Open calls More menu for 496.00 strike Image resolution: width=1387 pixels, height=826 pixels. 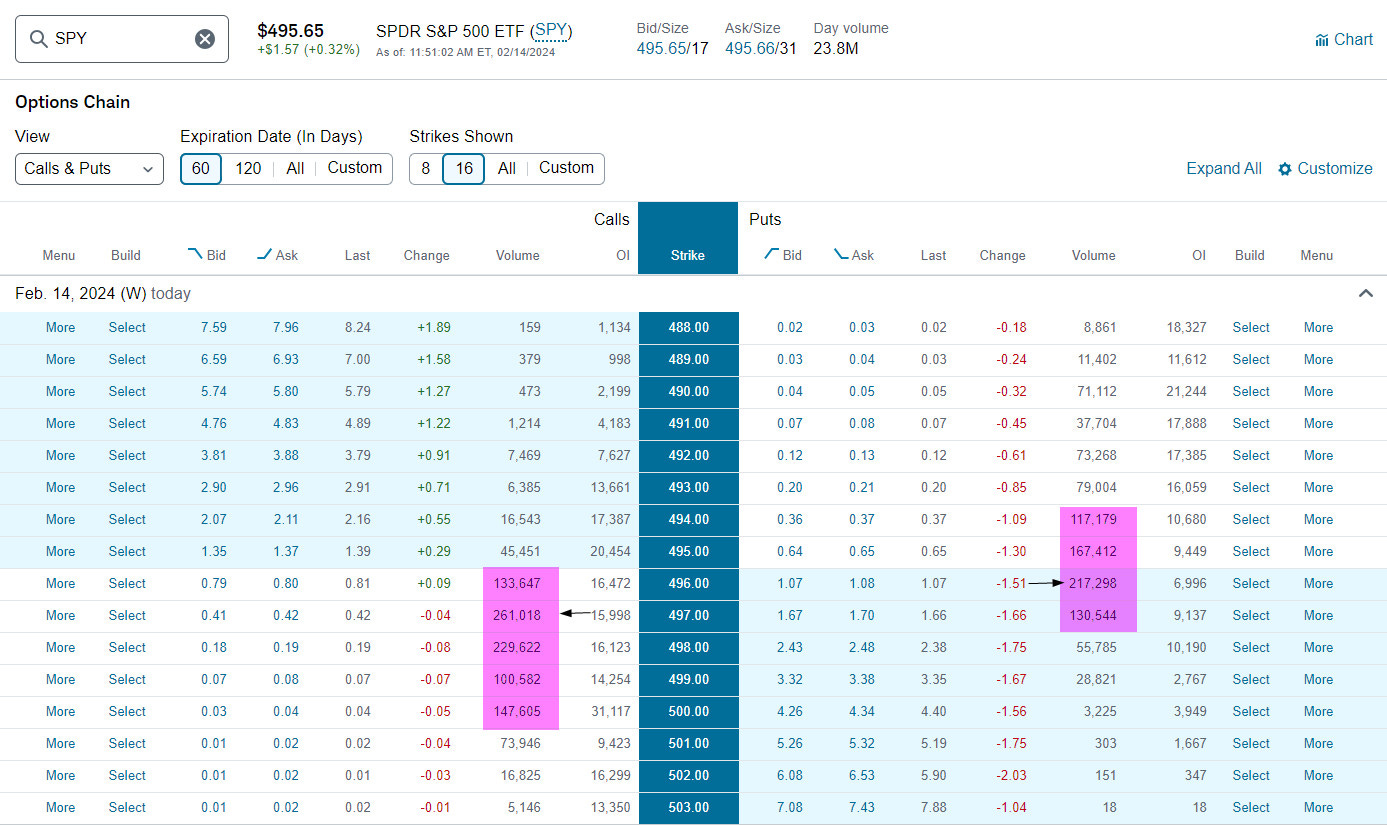(x=60, y=583)
